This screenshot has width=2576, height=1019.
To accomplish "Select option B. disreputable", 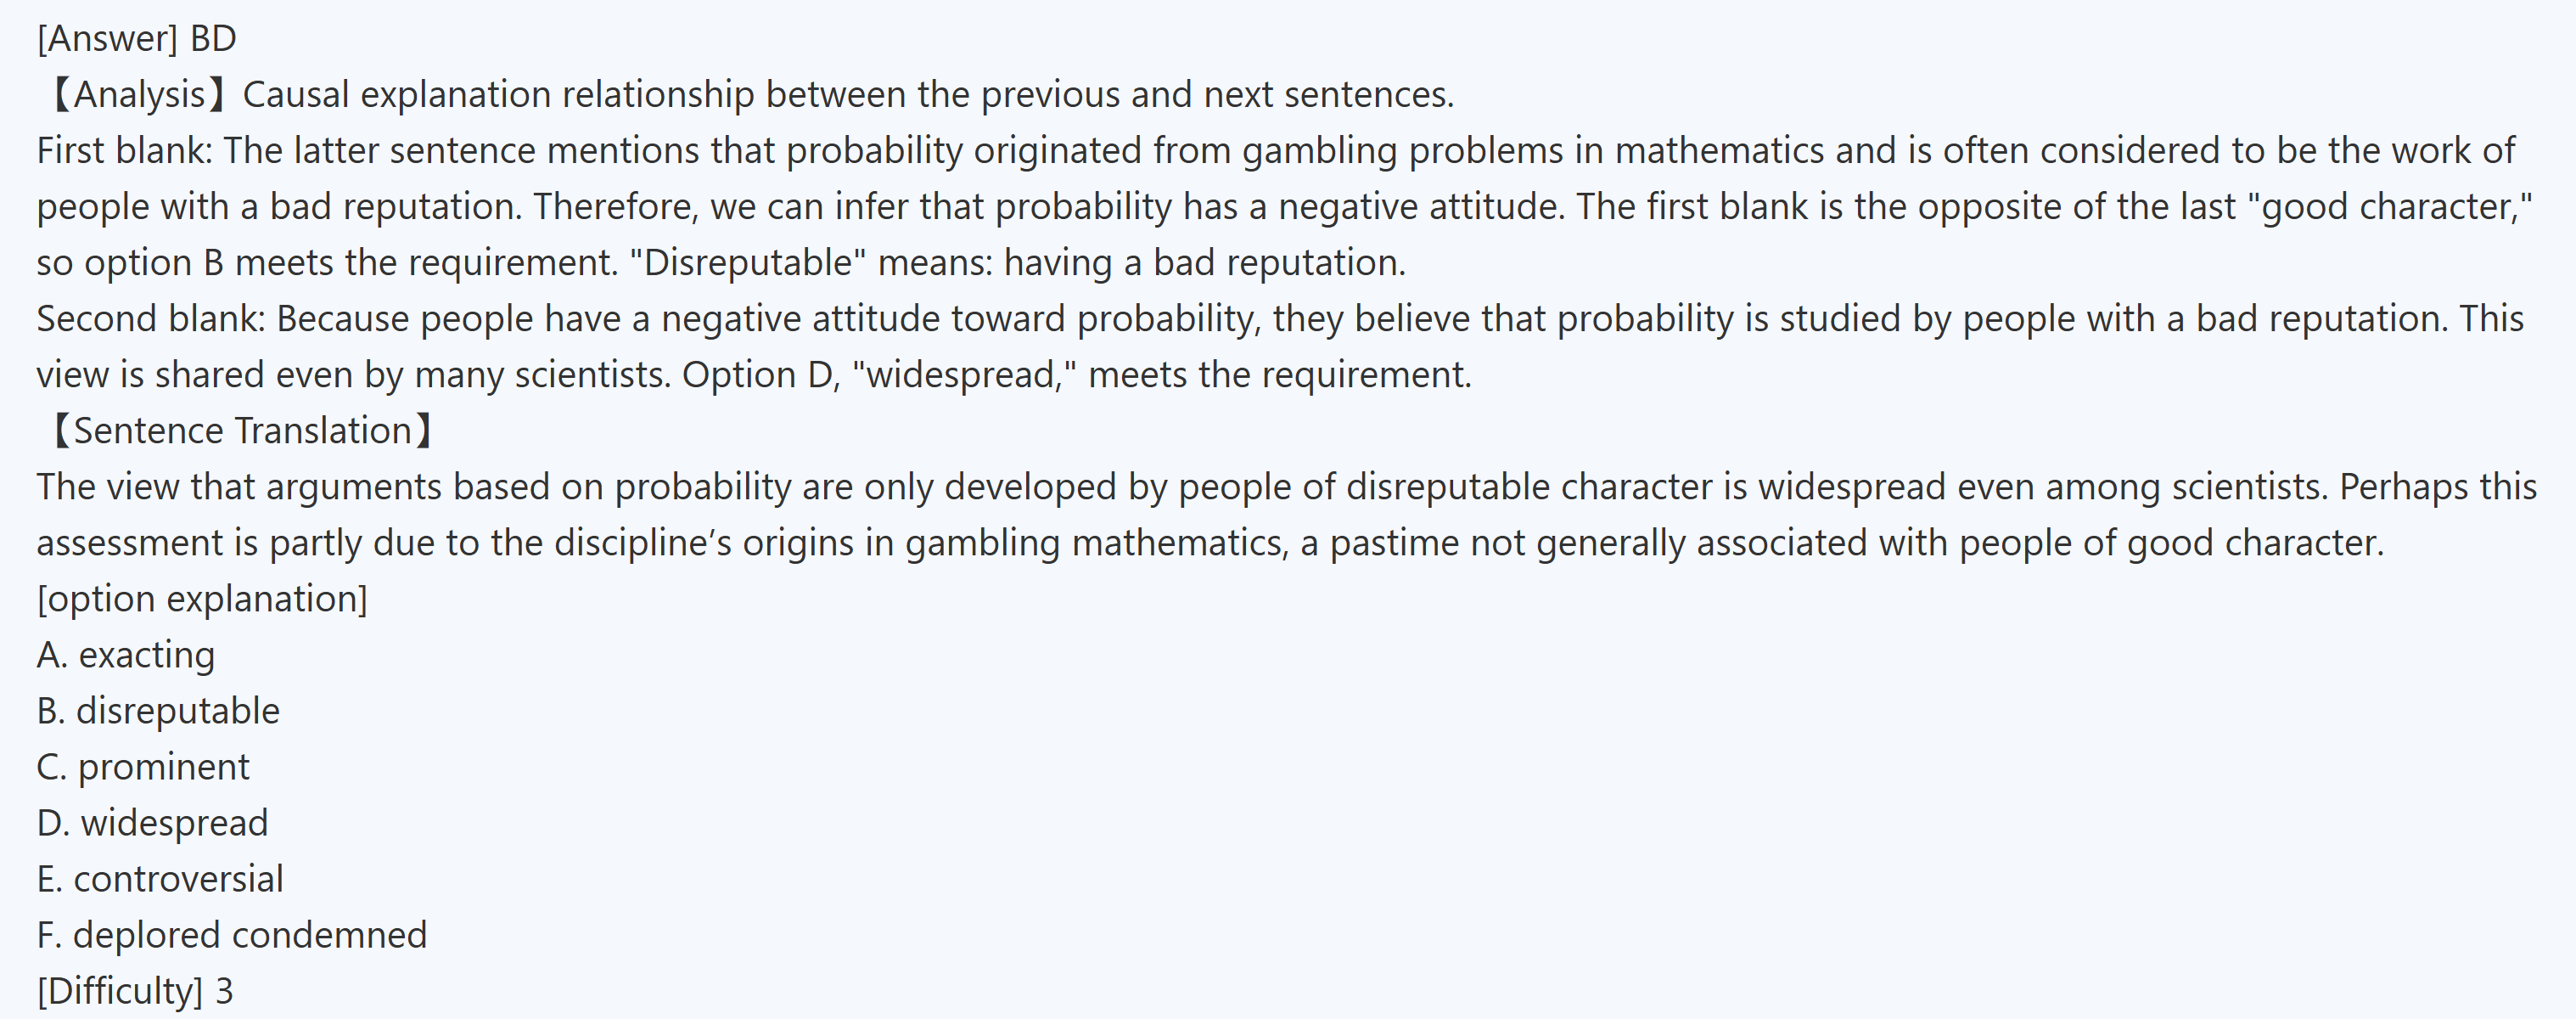I will (x=158, y=711).
